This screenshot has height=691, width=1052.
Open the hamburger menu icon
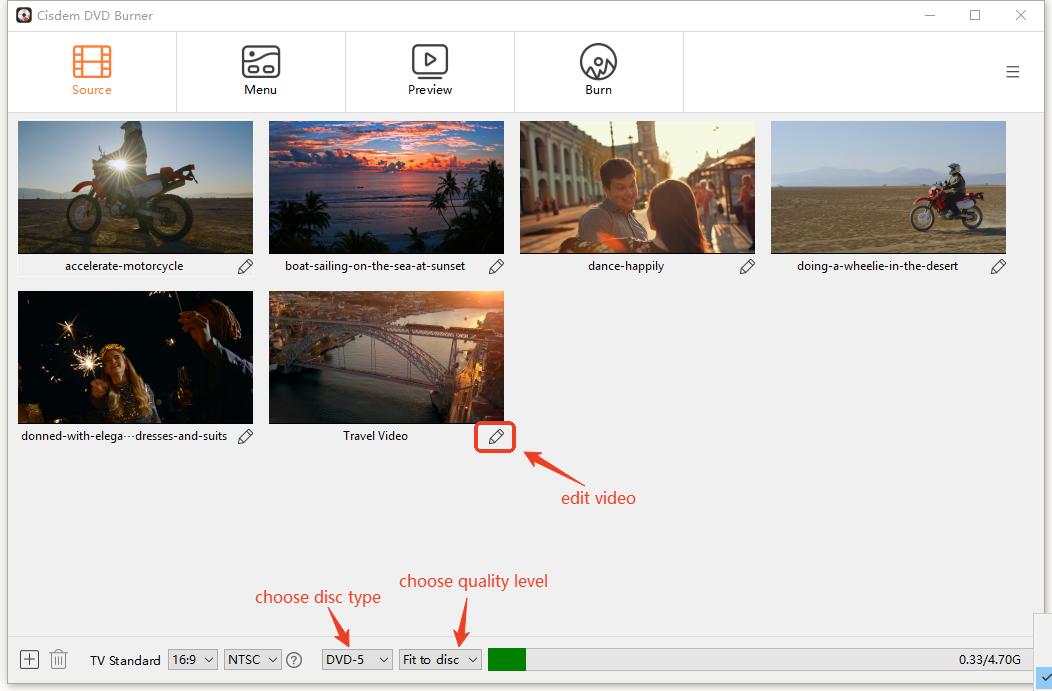click(1013, 71)
